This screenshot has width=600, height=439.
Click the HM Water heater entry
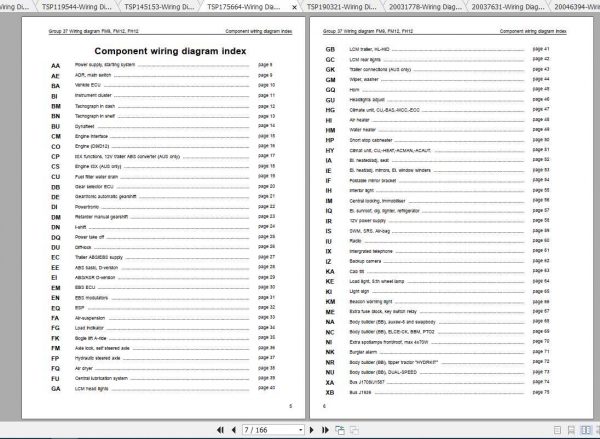[x=437, y=130]
